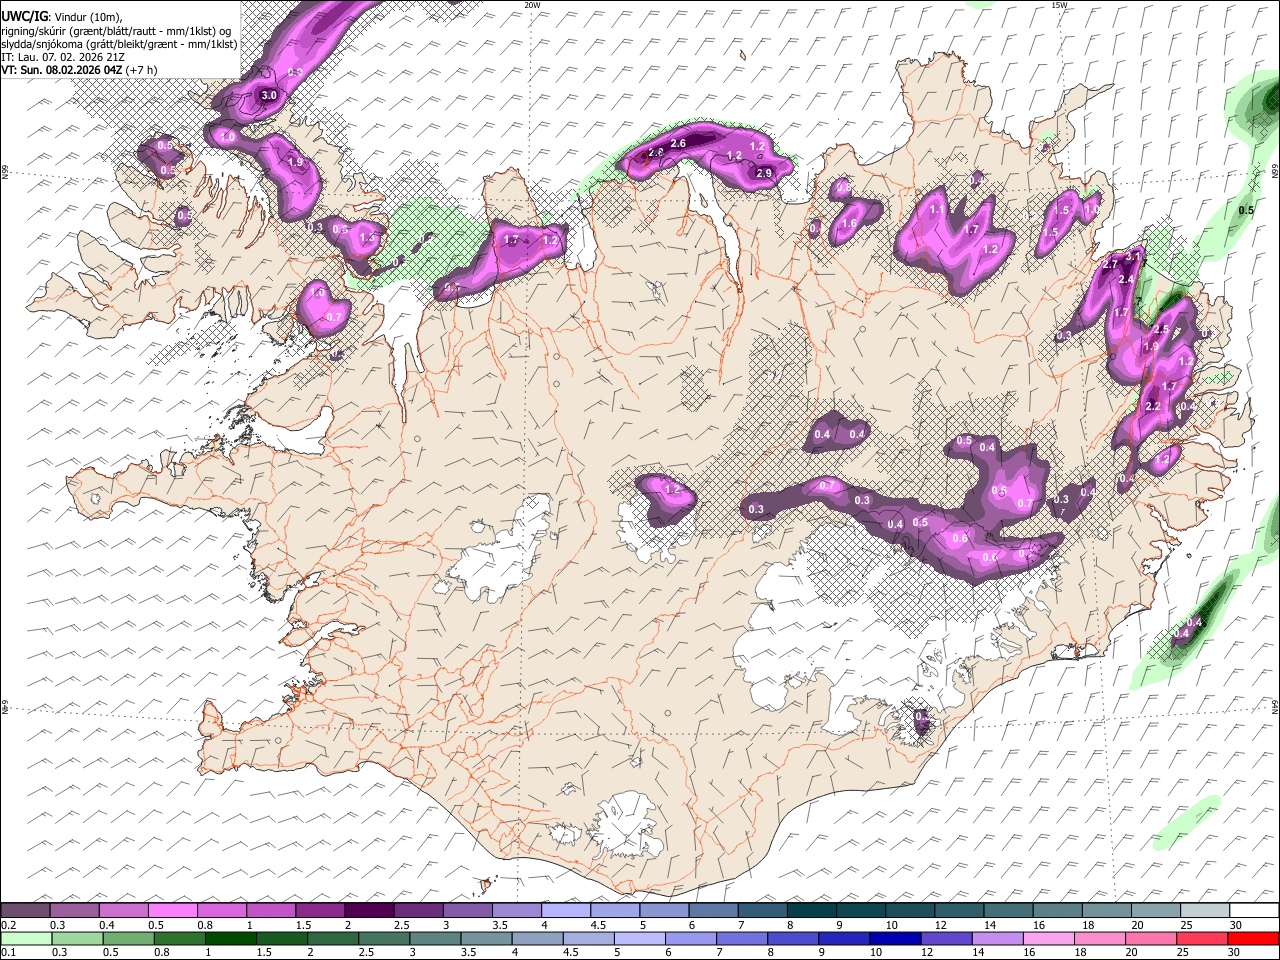Click the '20W' longitude label
Viewport: 1280px width, 960px height.
pyautogui.click(x=532, y=5)
